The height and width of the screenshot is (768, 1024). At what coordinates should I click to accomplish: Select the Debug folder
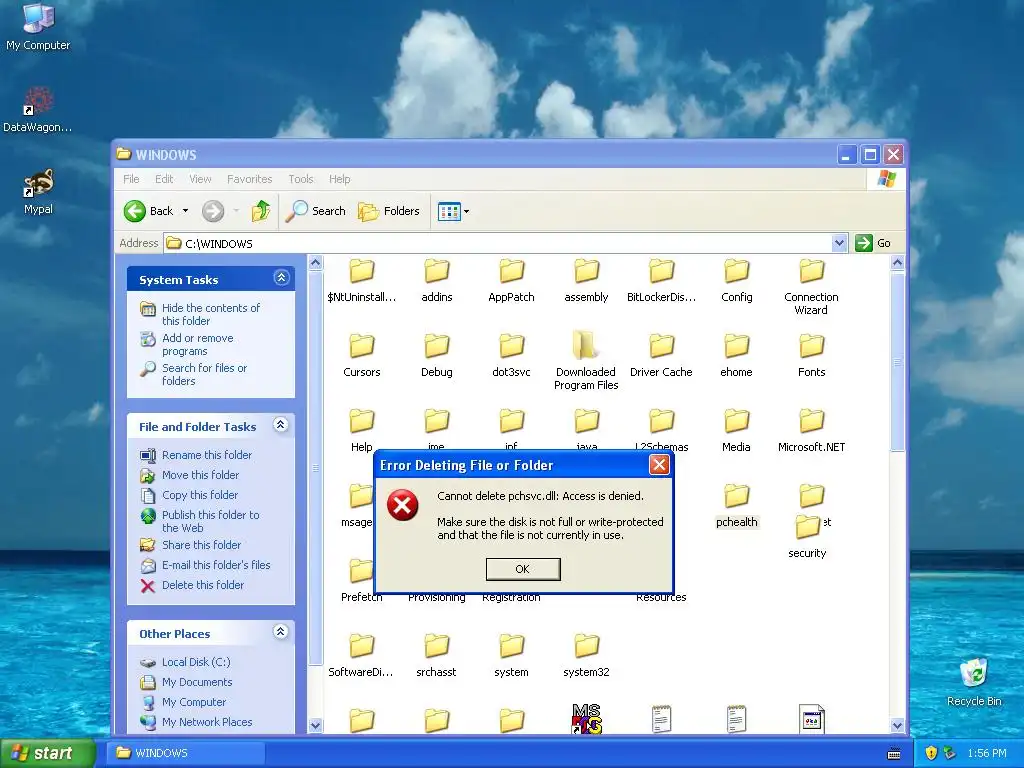tap(436, 356)
